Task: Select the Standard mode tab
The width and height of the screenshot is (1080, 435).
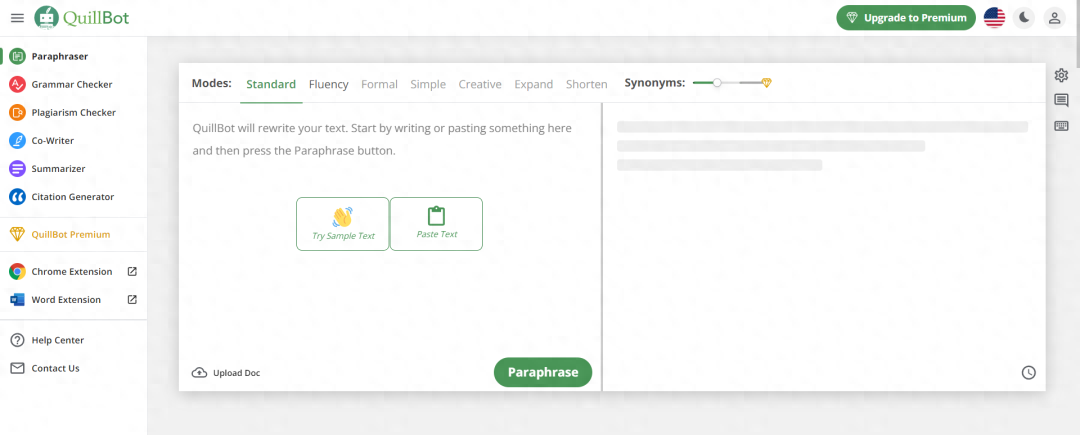Action: 271,84
